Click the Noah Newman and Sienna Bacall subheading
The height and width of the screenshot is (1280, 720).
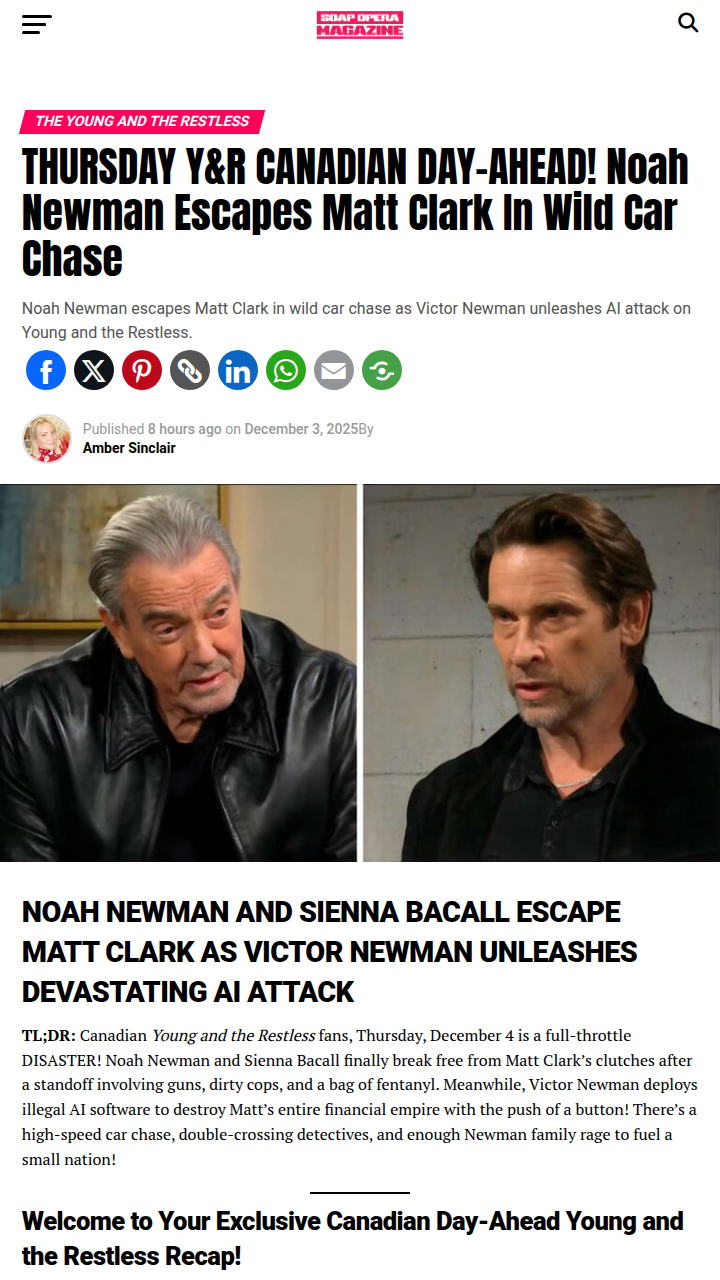click(x=330, y=951)
